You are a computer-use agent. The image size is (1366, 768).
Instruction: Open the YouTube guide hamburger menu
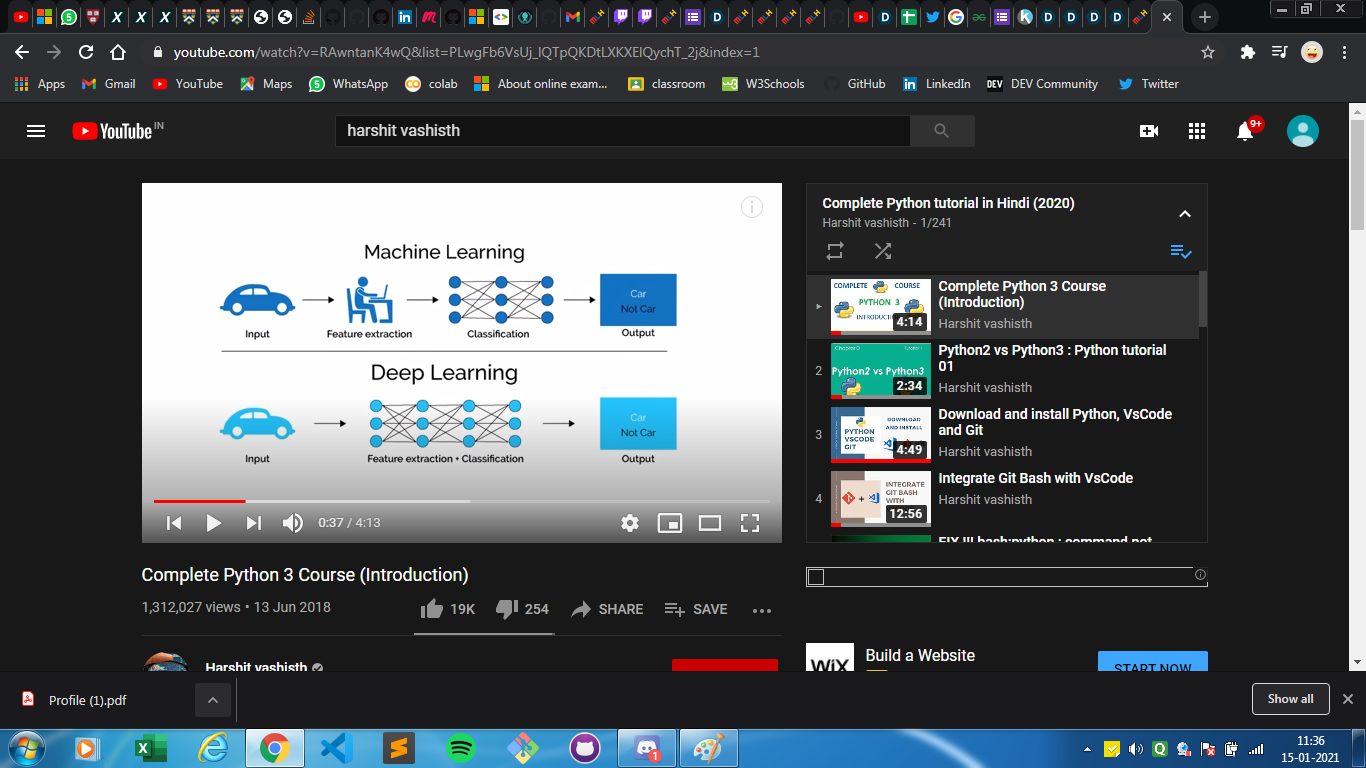tap(36, 131)
